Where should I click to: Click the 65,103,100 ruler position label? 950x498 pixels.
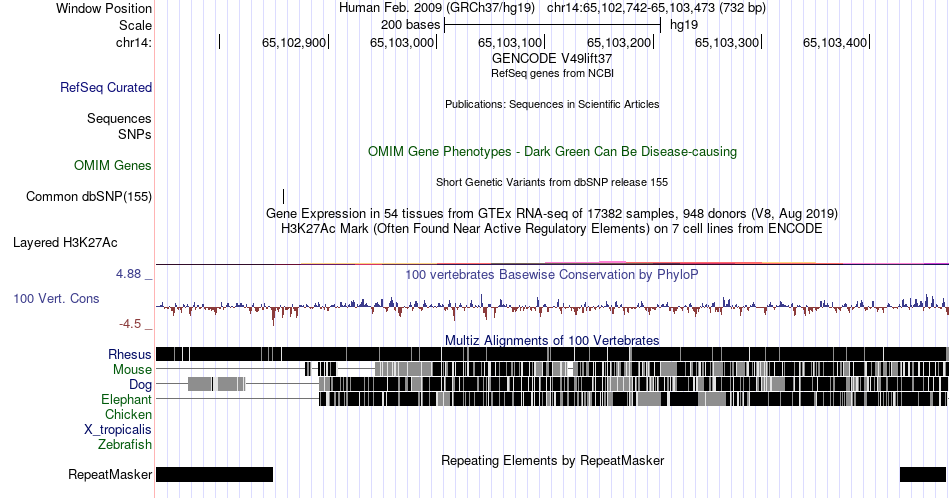(510, 42)
